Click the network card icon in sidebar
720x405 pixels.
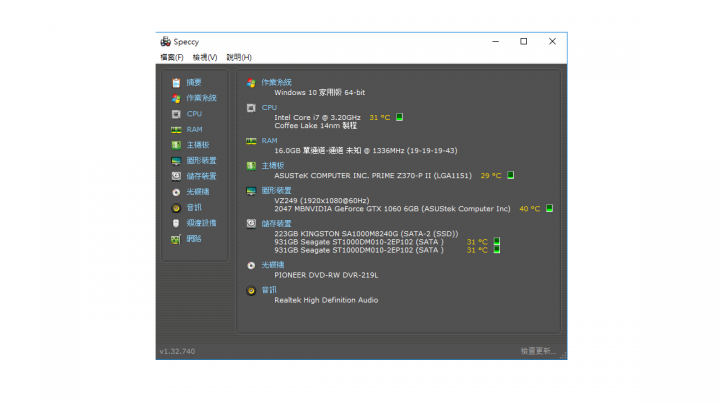click(x=176, y=239)
